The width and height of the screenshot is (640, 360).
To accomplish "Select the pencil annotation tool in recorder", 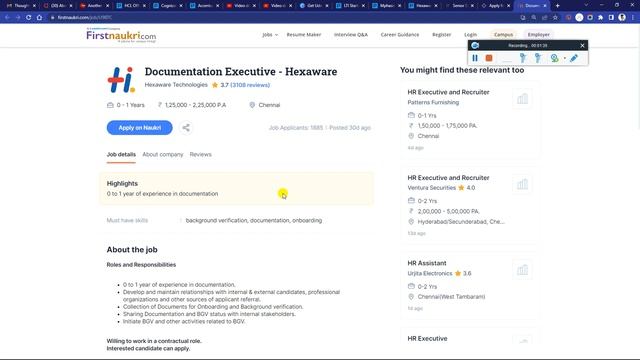I will (x=574, y=58).
